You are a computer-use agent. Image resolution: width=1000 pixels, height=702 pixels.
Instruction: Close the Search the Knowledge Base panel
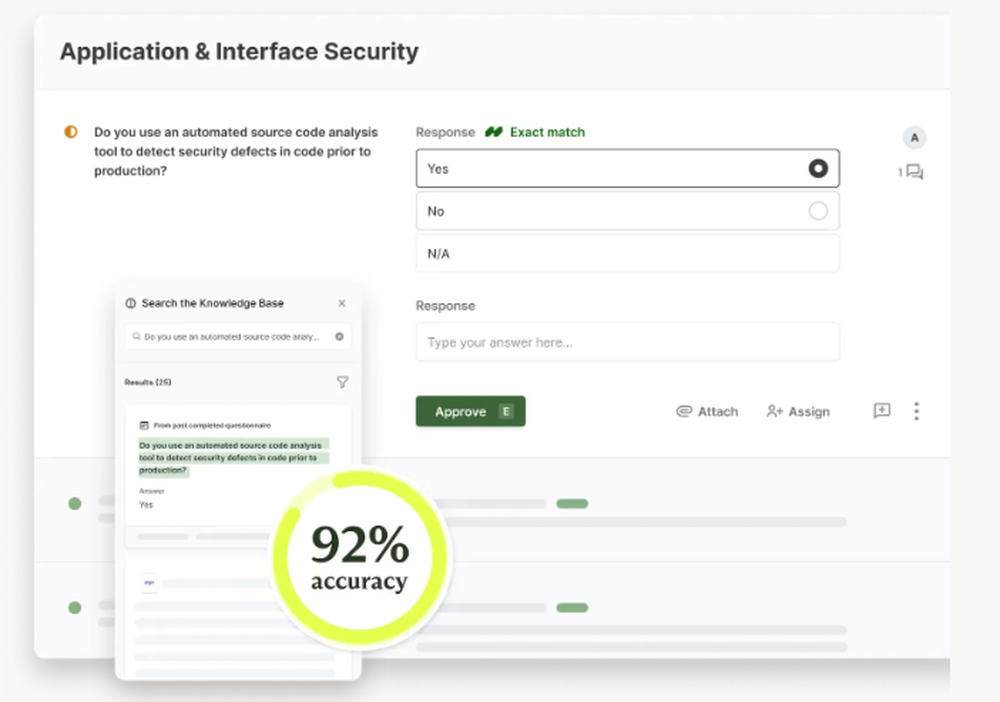coord(342,303)
